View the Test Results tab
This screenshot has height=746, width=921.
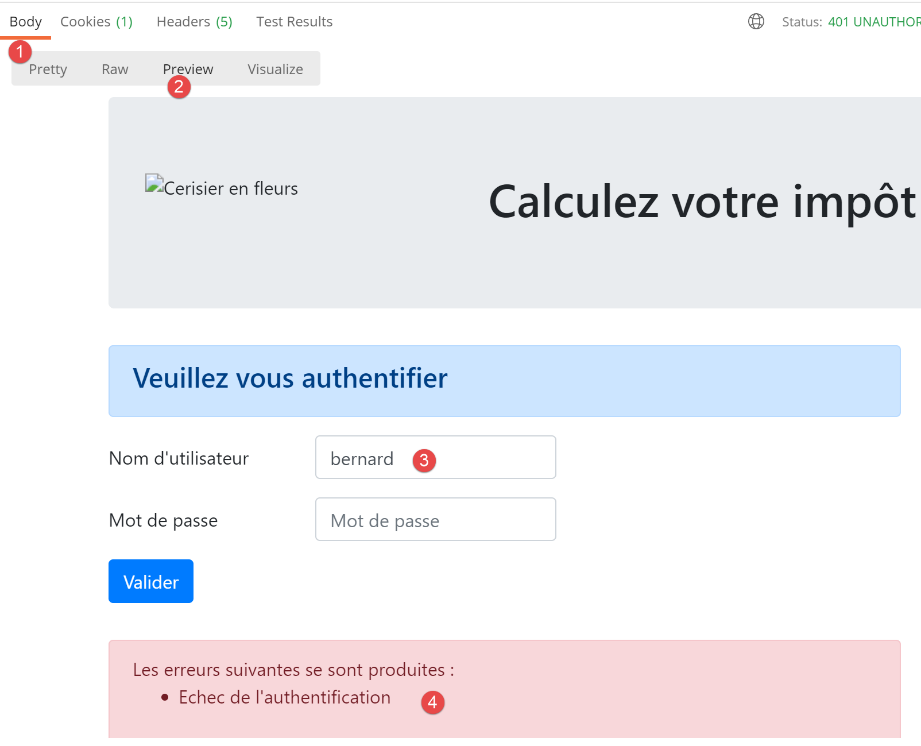pyautogui.click(x=294, y=21)
